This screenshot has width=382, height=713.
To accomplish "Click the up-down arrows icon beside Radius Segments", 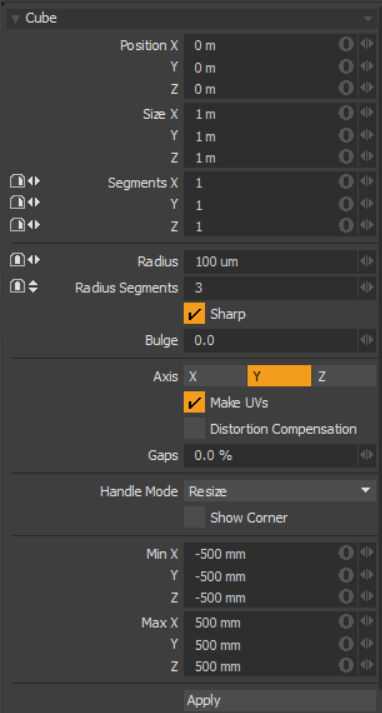I will pos(33,286).
